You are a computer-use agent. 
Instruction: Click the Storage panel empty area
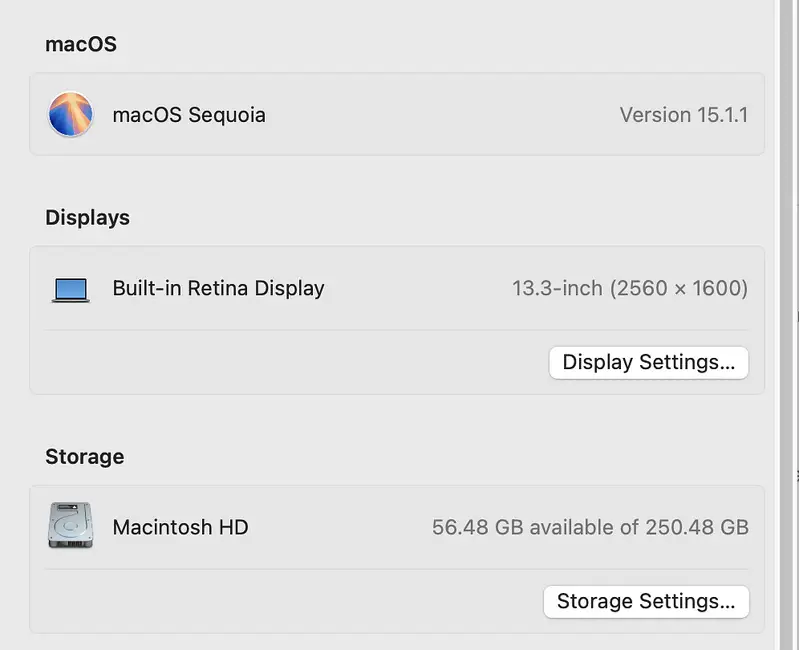tap(280, 601)
